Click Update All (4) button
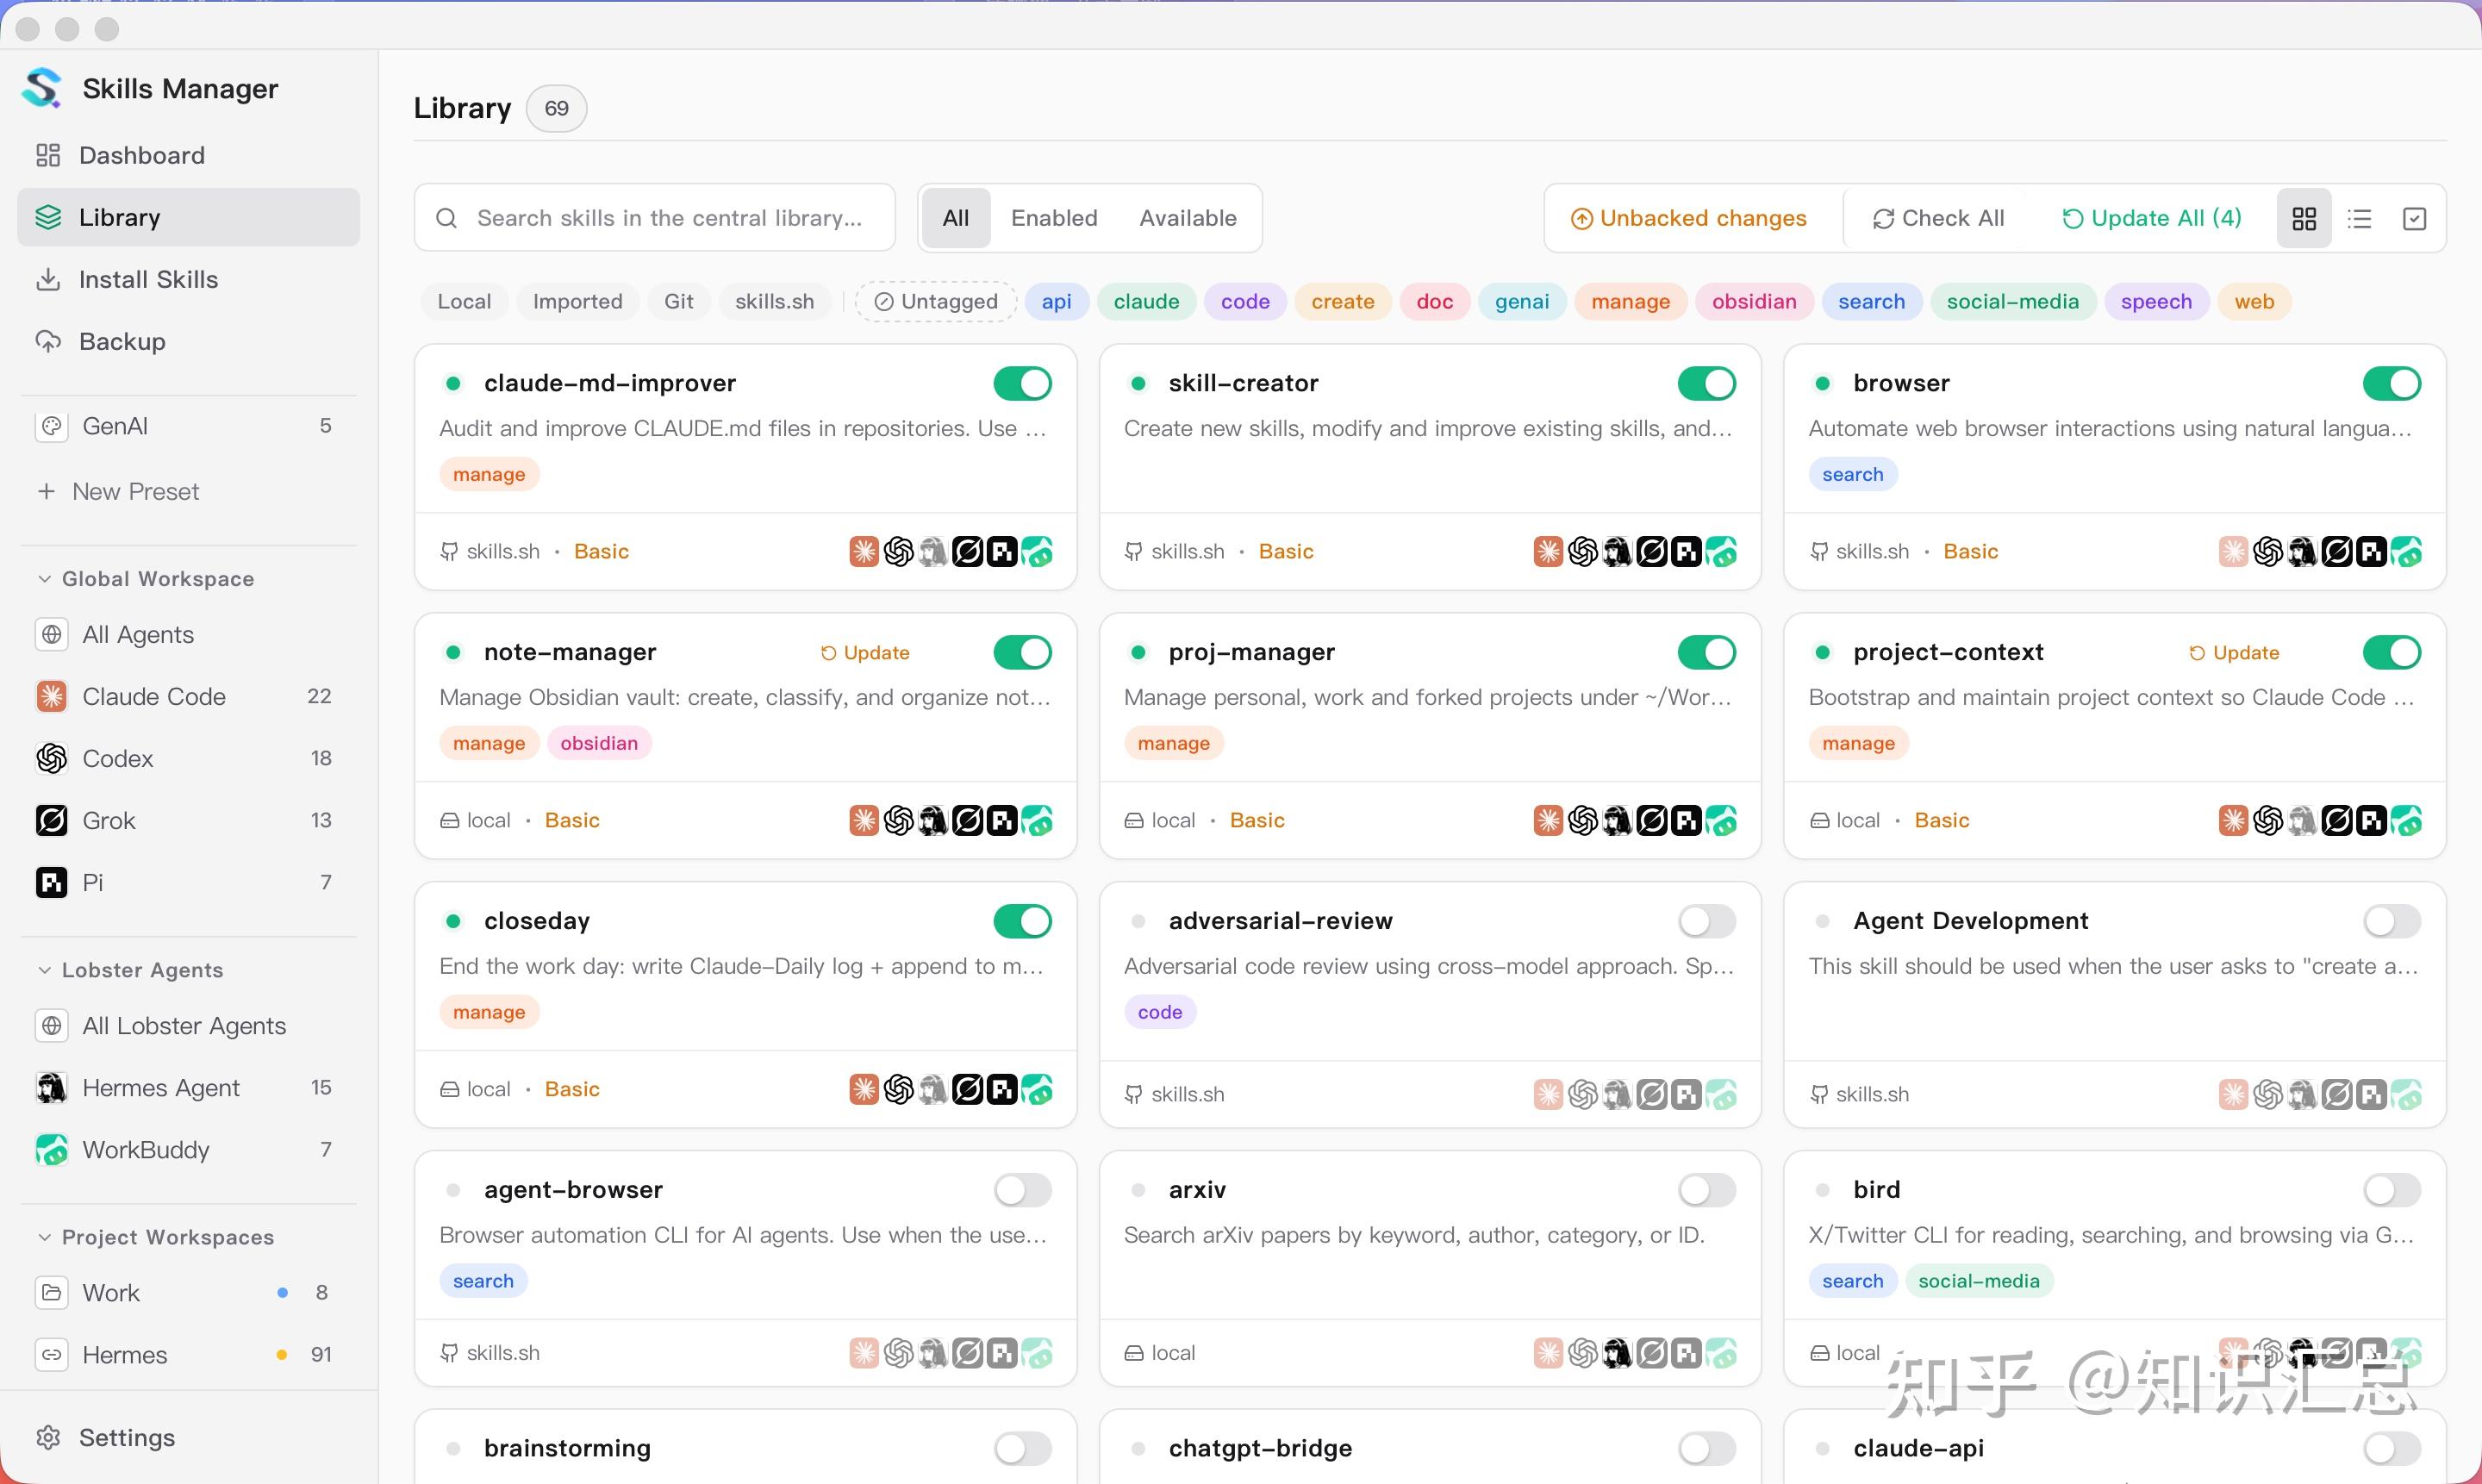The image size is (2482, 1484). (x=2152, y=218)
